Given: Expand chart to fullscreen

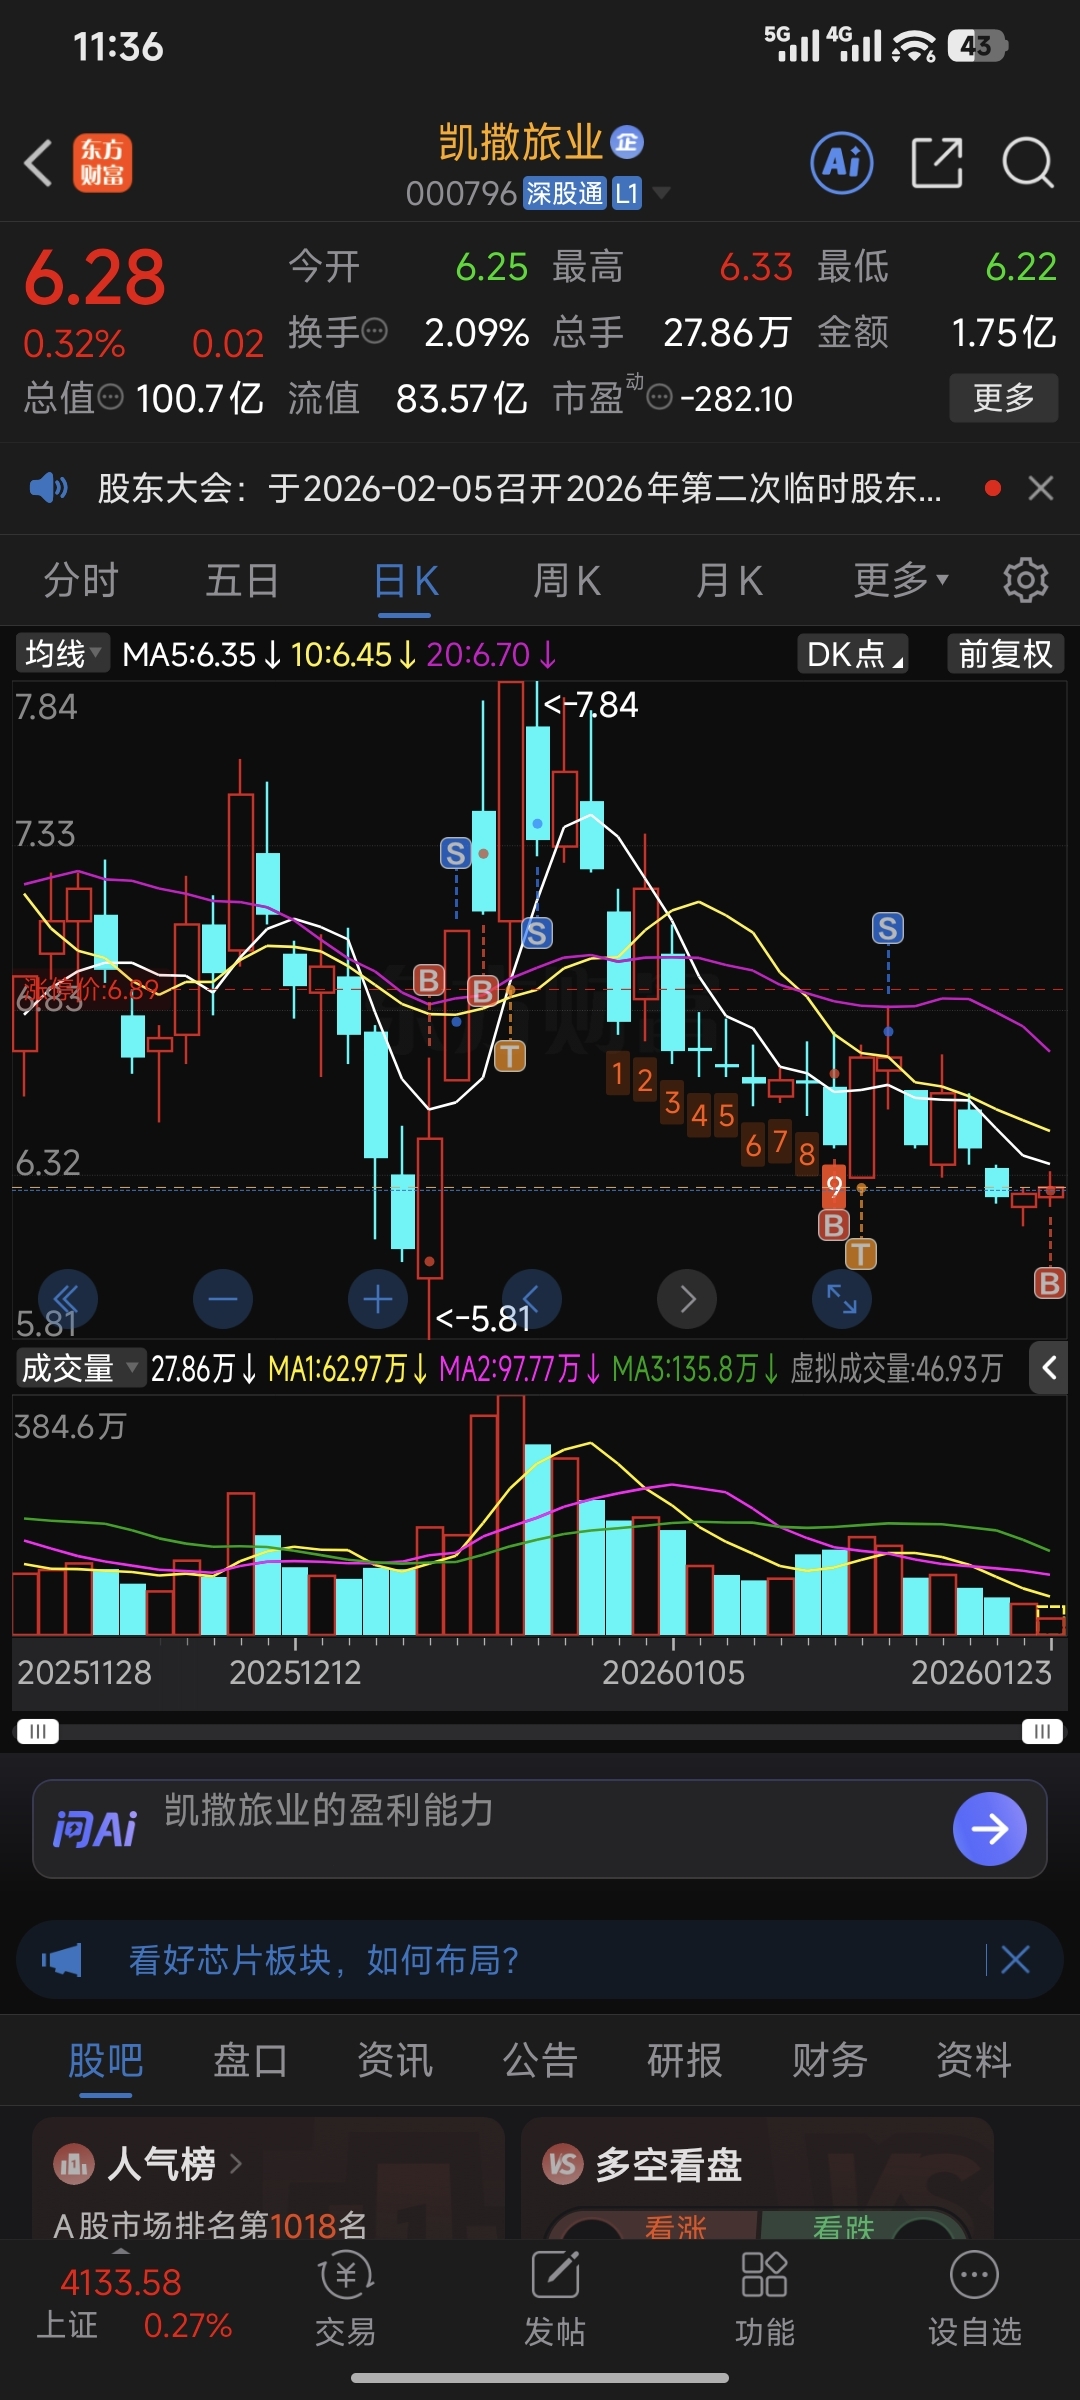Looking at the screenshot, I should (842, 1299).
